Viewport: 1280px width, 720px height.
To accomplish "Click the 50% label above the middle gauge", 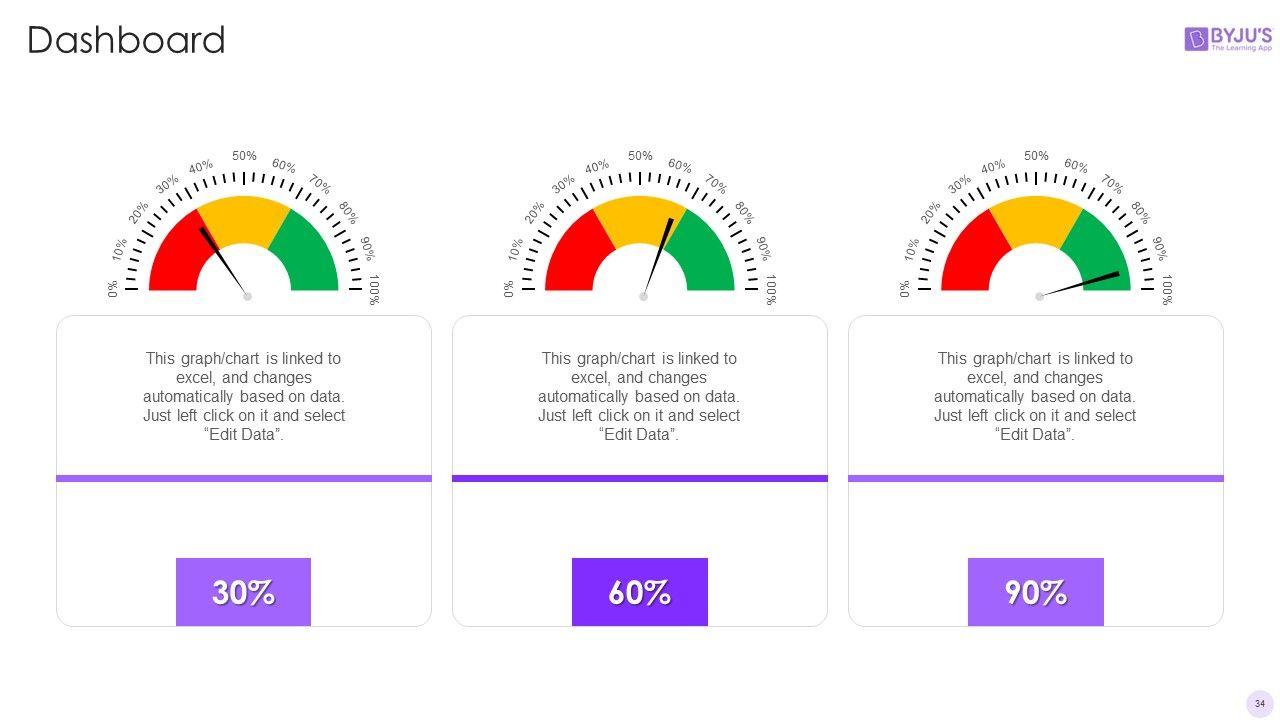I will (640, 156).
